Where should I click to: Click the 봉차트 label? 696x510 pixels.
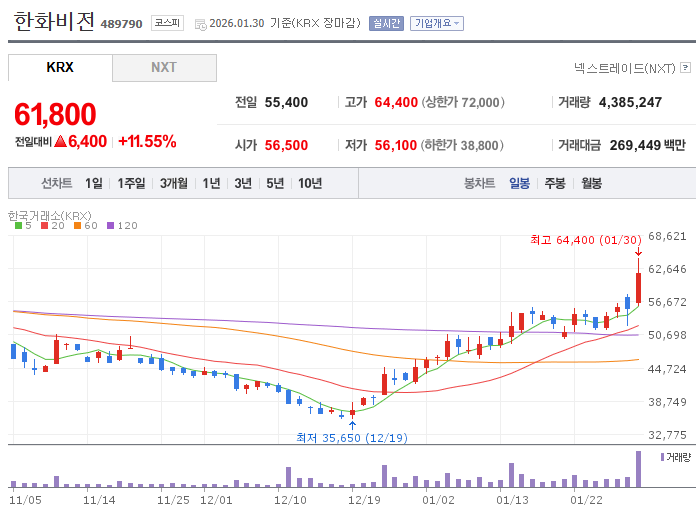[x=479, y=183]
